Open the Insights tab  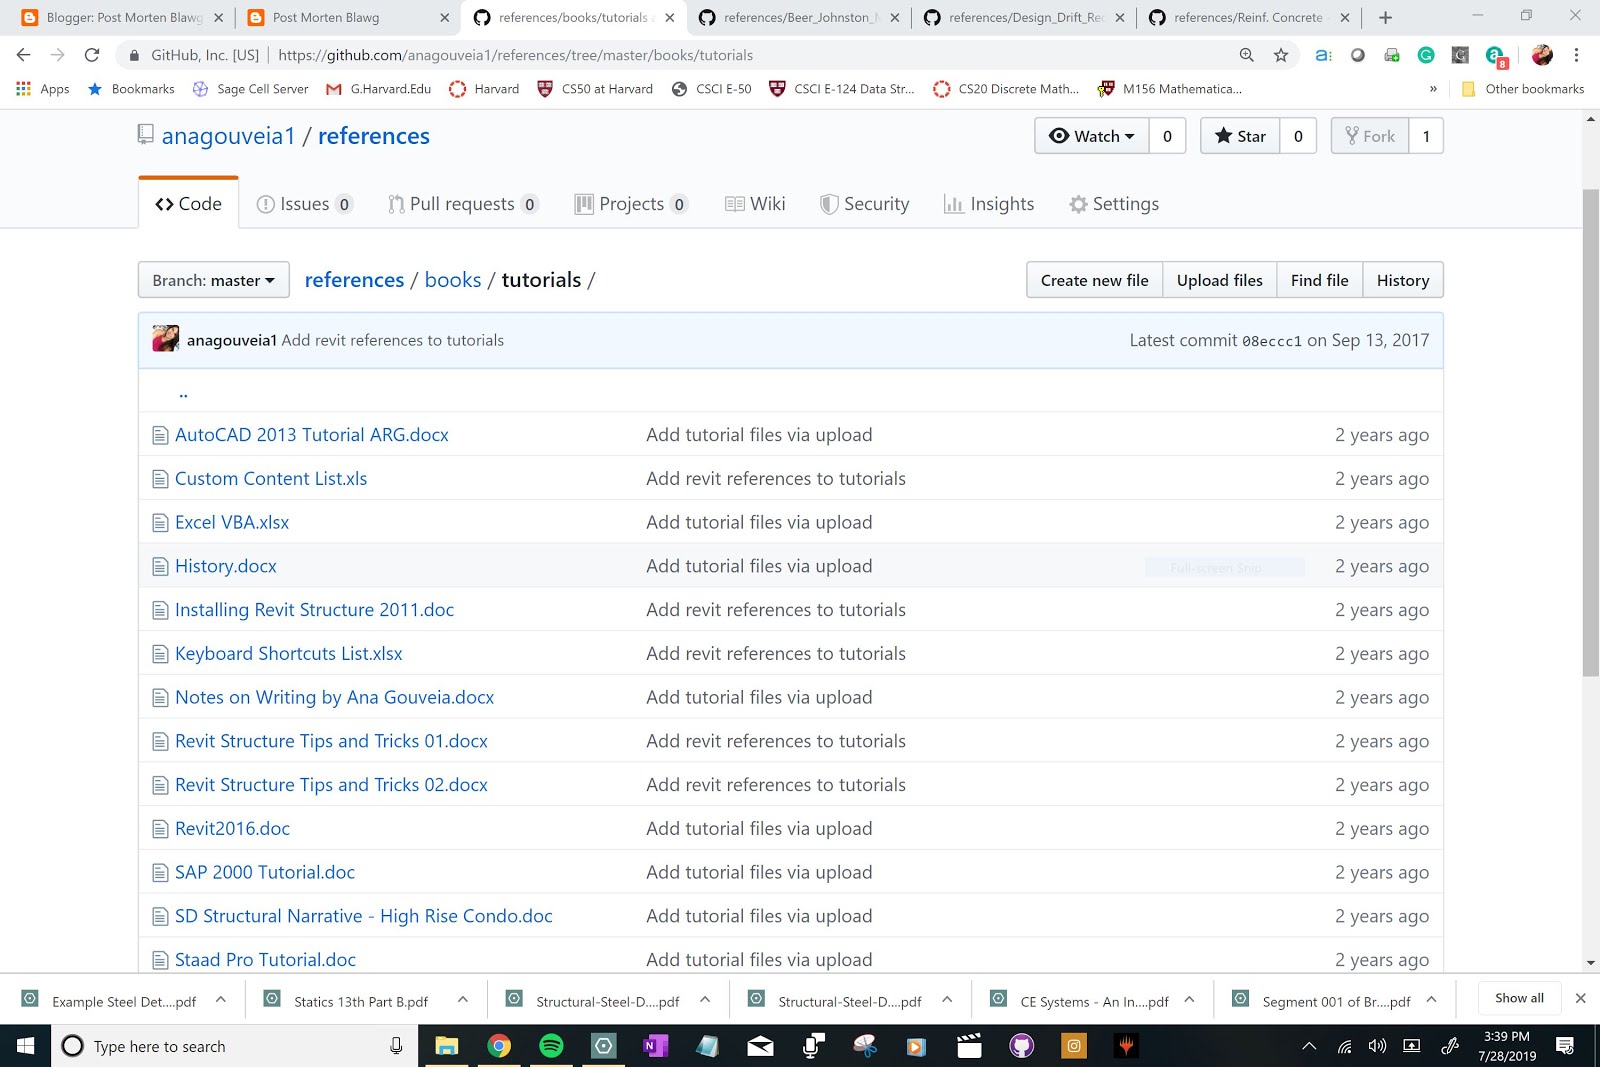click(989, 204)
